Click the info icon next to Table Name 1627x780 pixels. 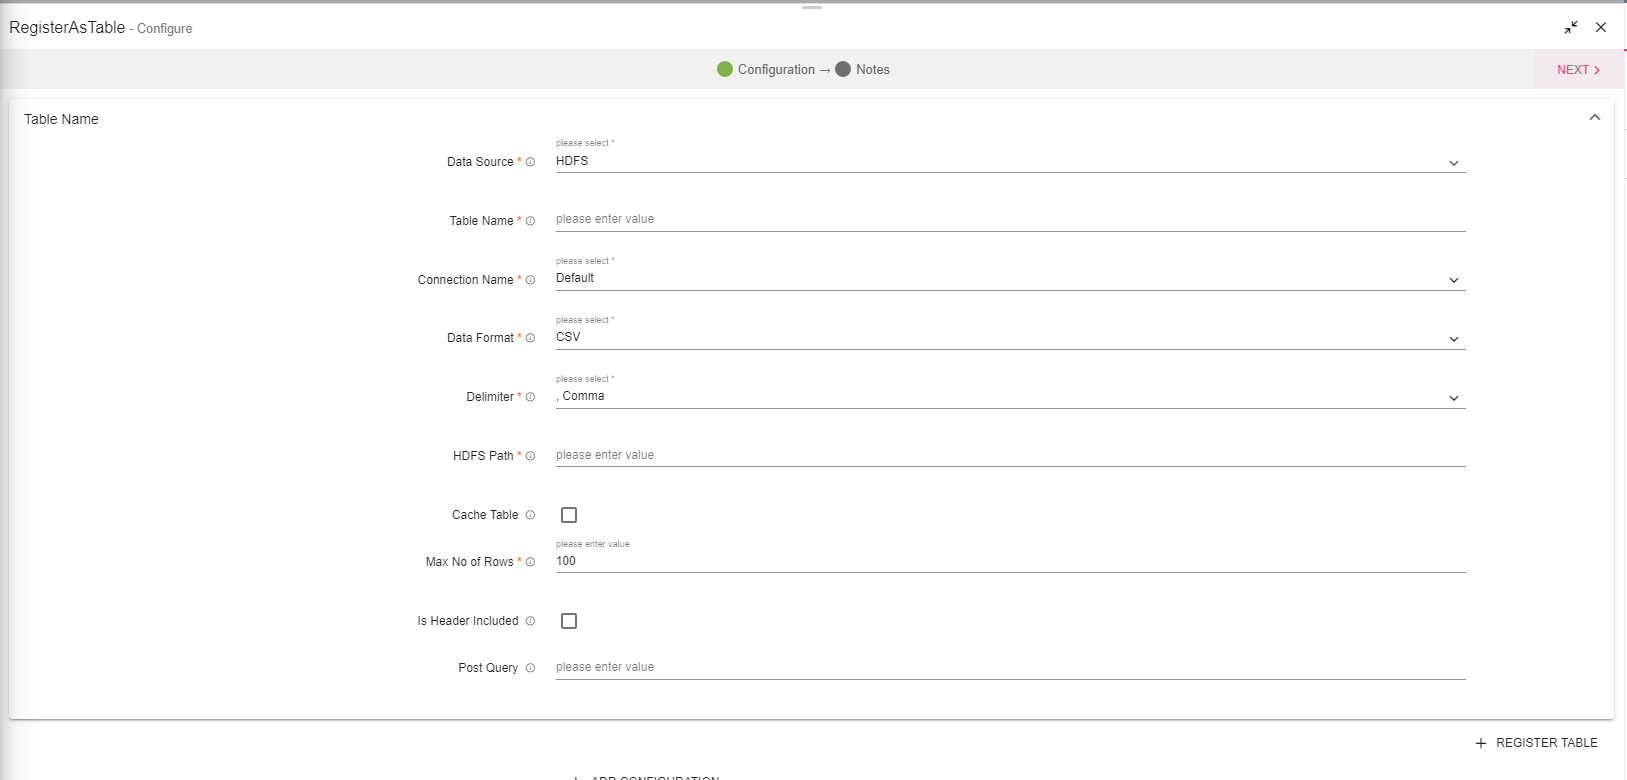tap(530, 221)
